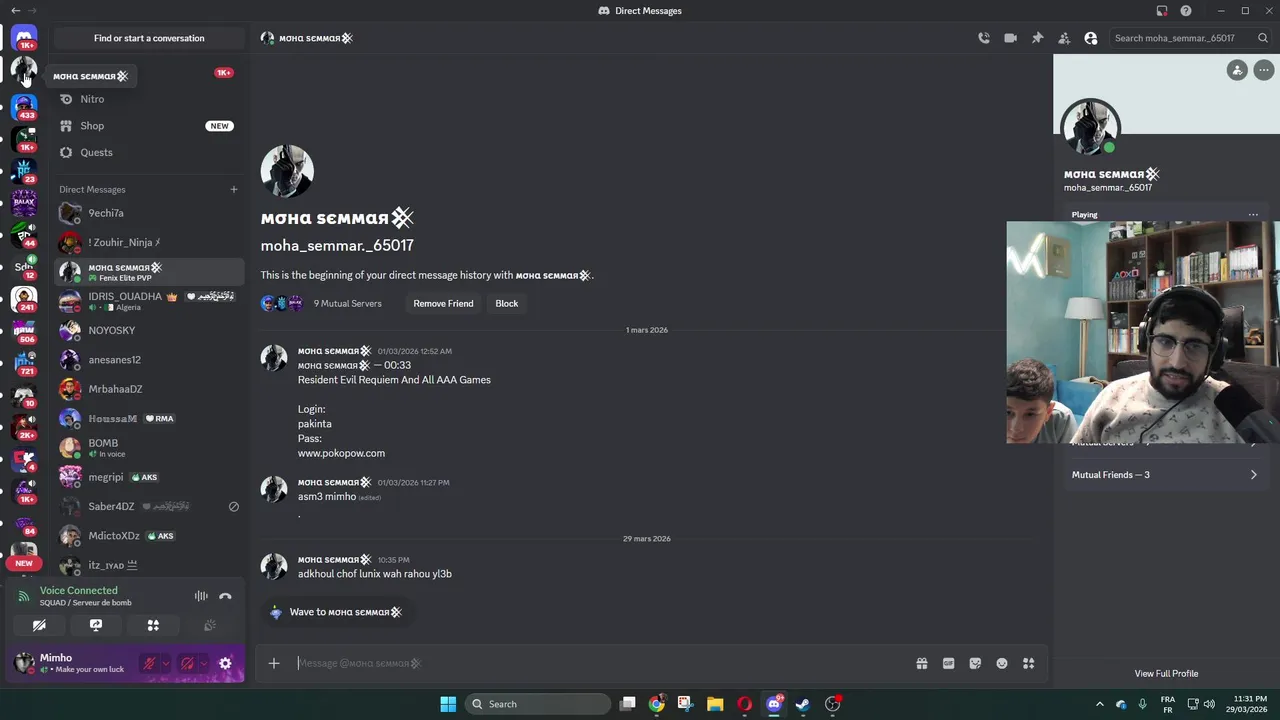The width and height of the screenshot is (1280, 720).
Task: Open Find or start a conversation box
Action: [149, 38]
